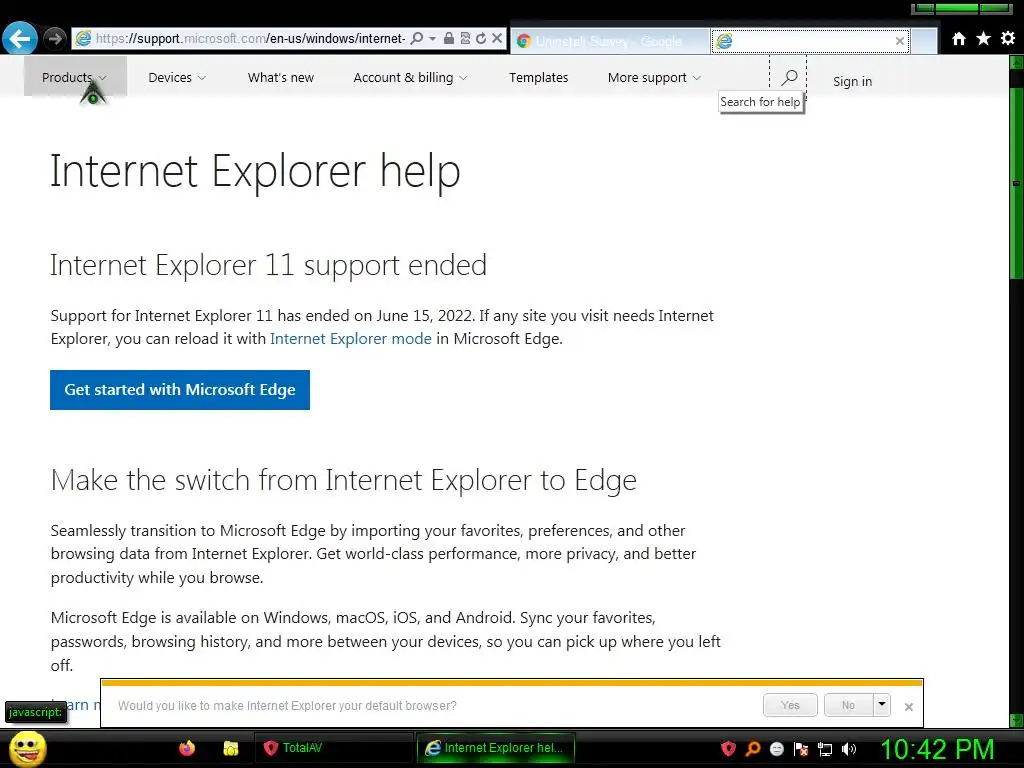Image resolution: width=1024 pixels, height=768 pixels.
Task: Click the address bar URL field
Action: coord(250,39)
